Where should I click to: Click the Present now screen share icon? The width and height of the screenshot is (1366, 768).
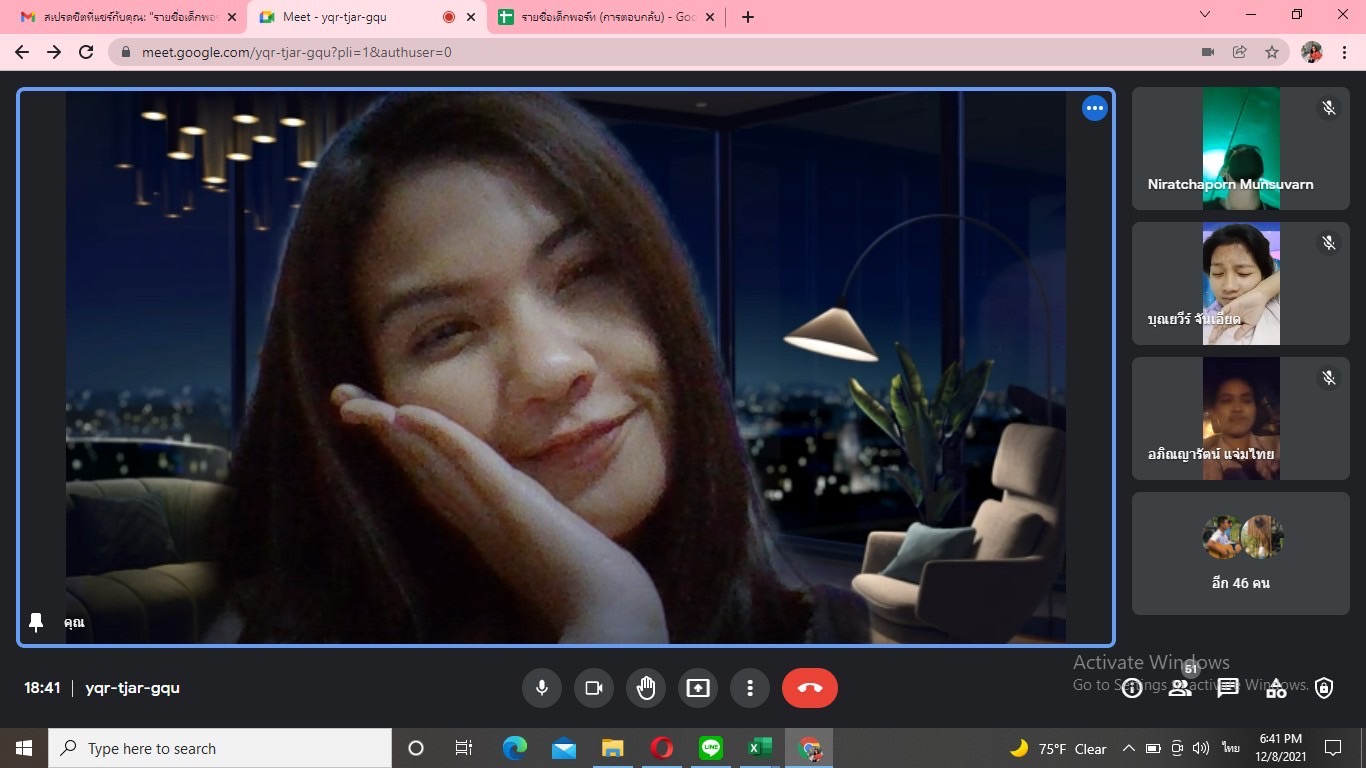coord(698,688)
